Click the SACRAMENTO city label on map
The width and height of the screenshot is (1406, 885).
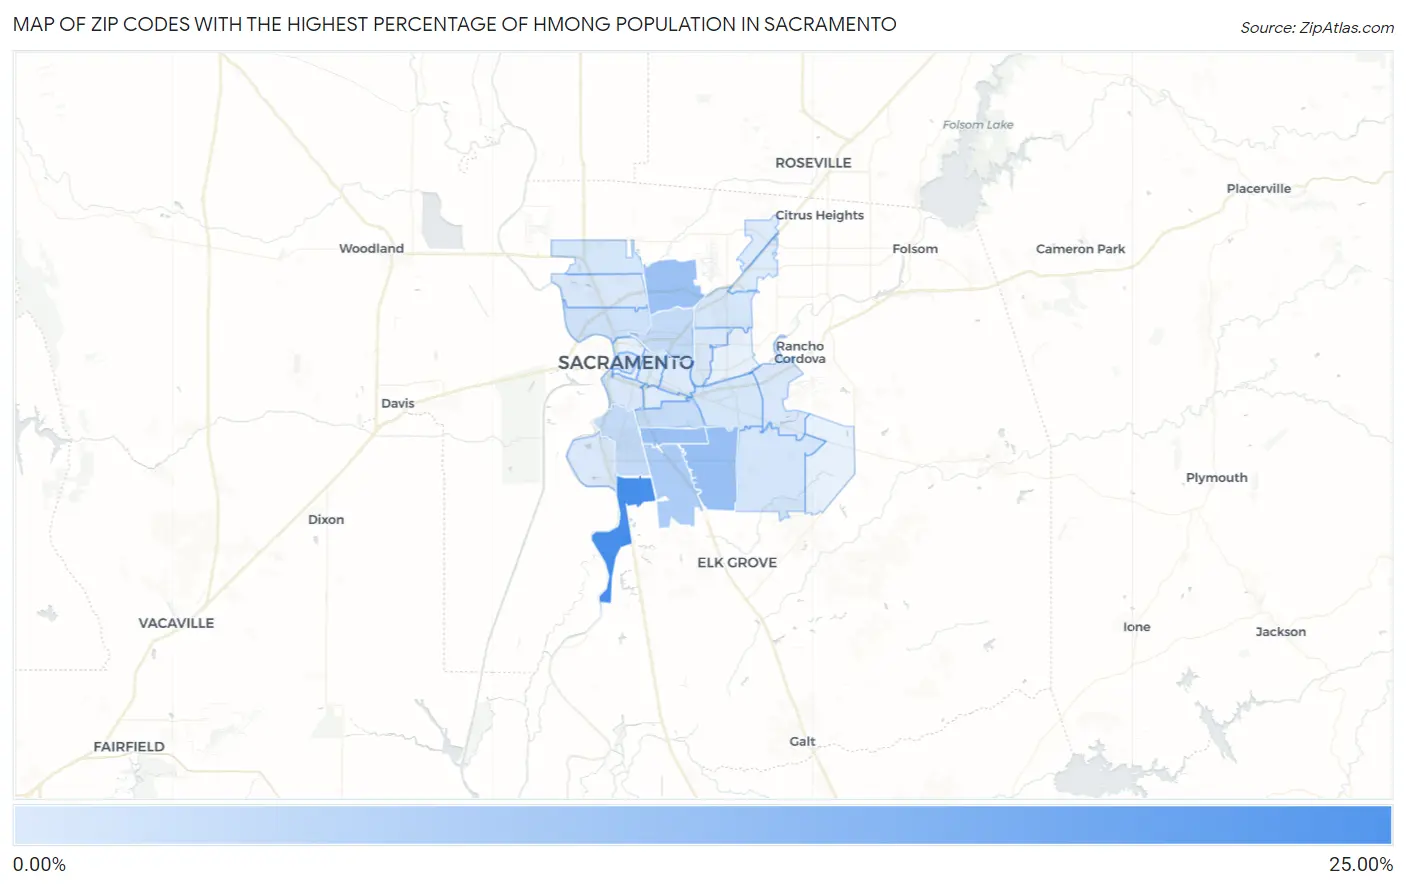coord(625,362)
